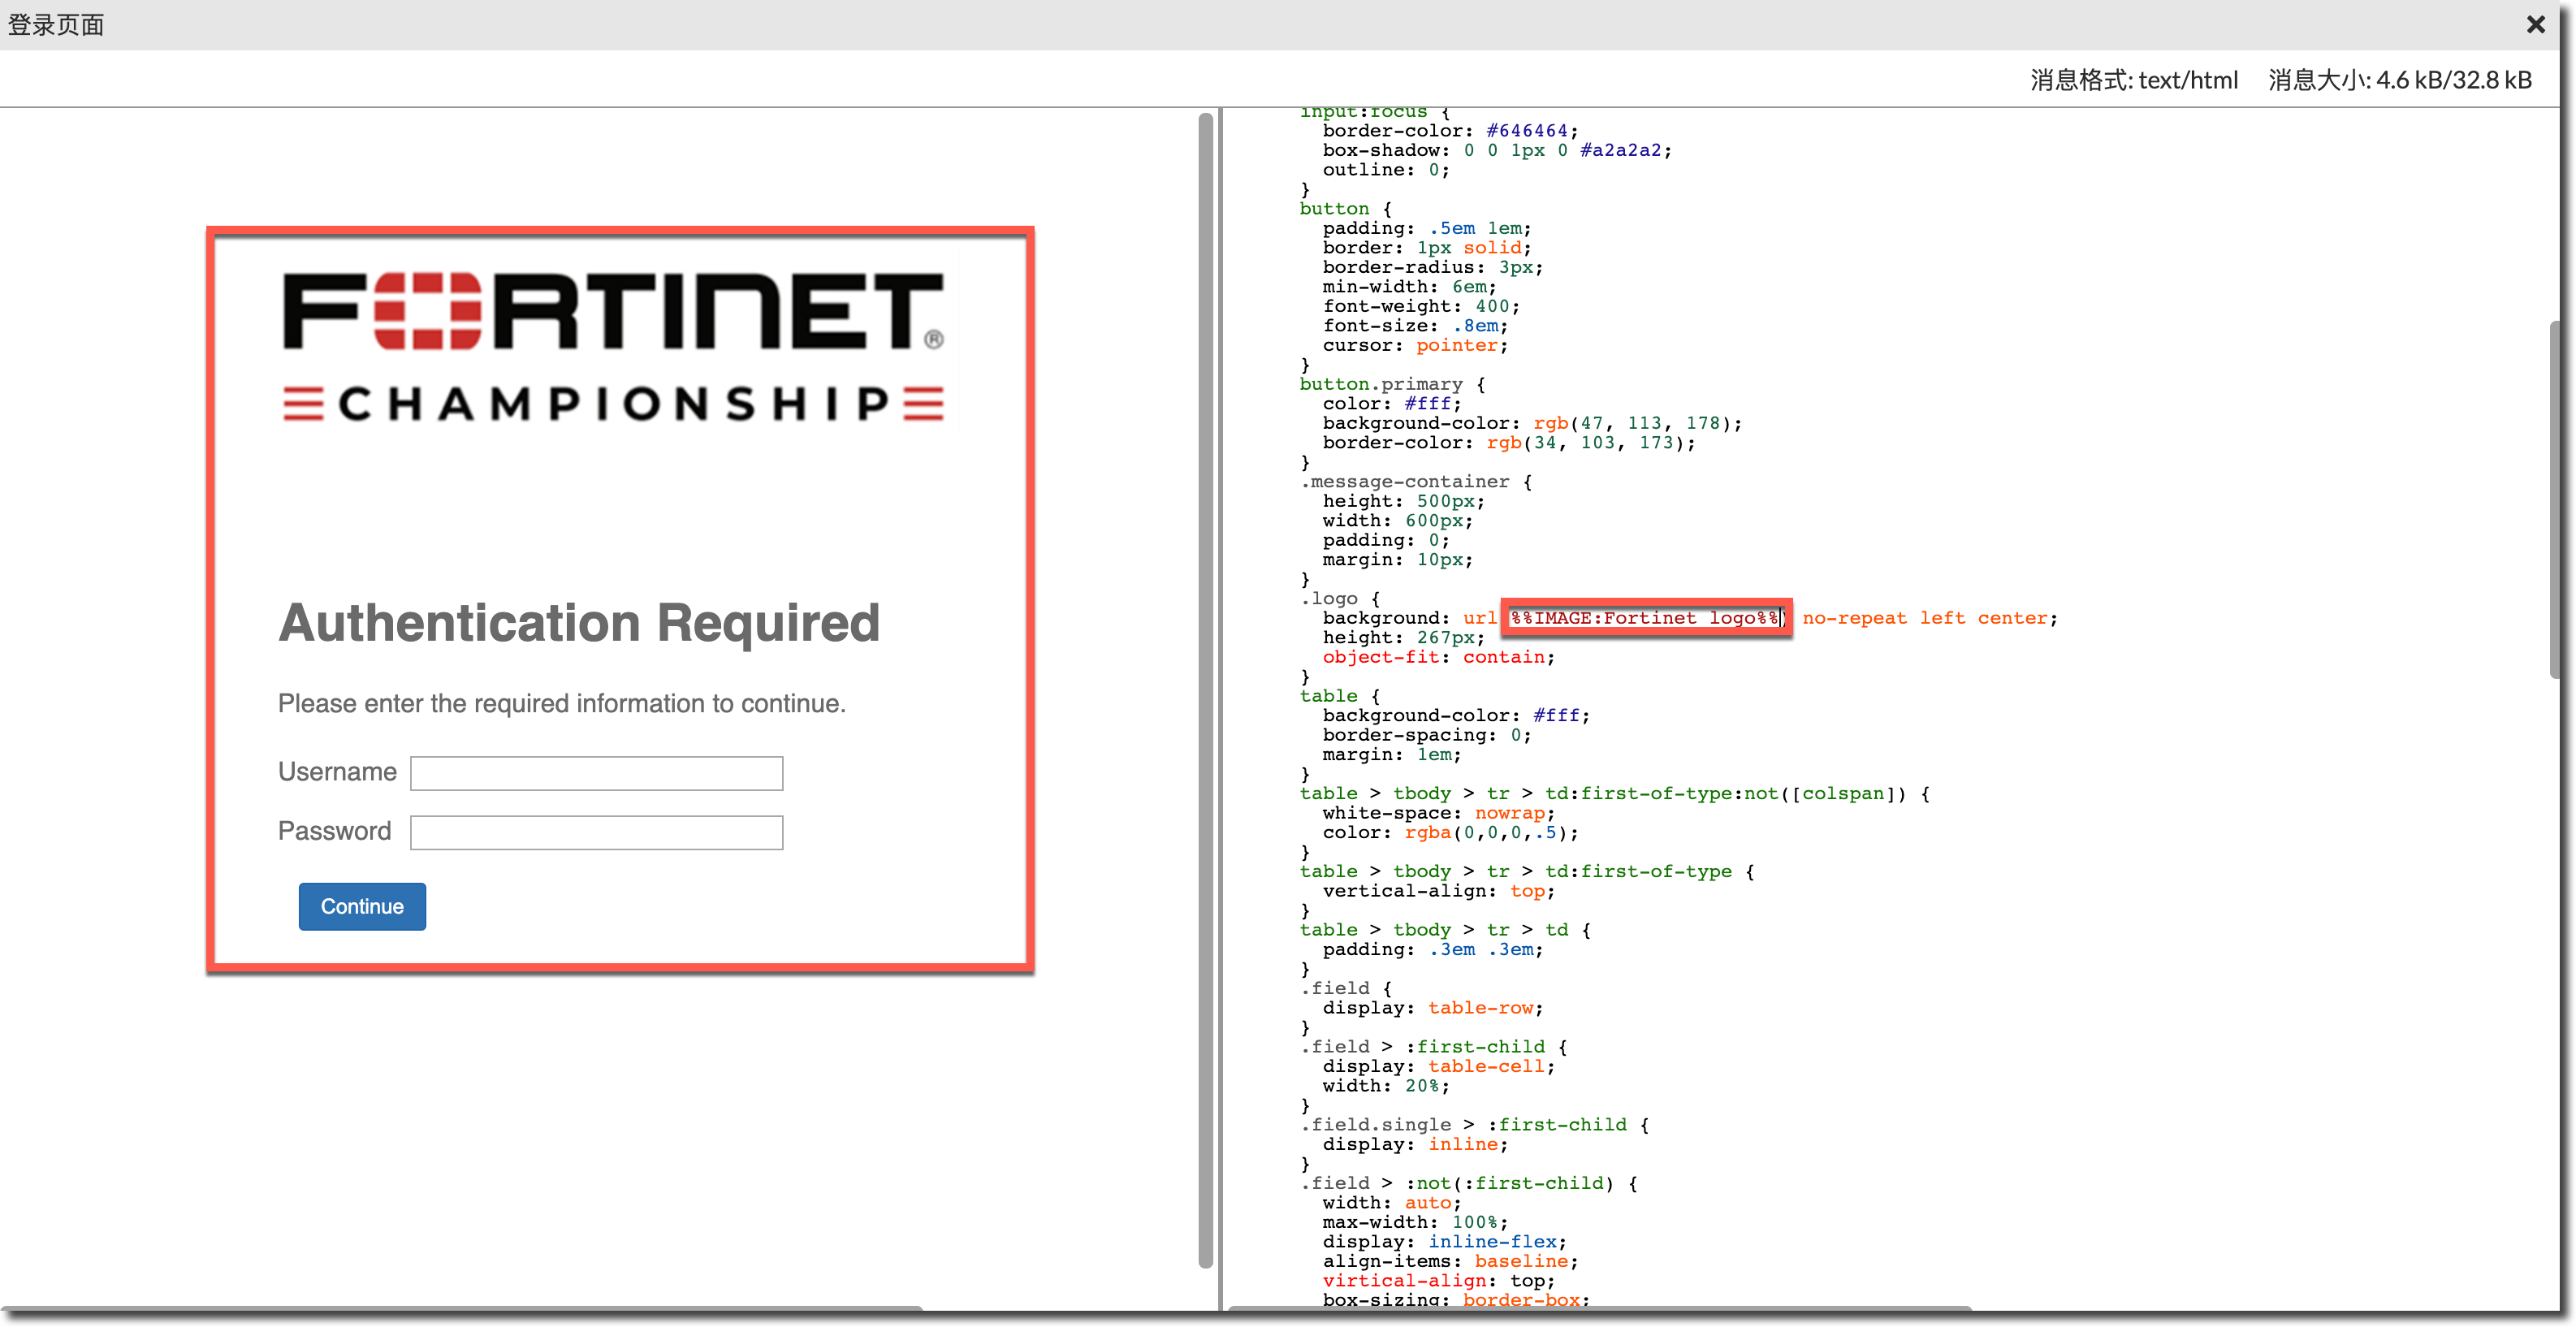Click the 'object-fit: contain;' code line
The height and width of the screenshot is (1327, 2576).
tap(1438, 657)
